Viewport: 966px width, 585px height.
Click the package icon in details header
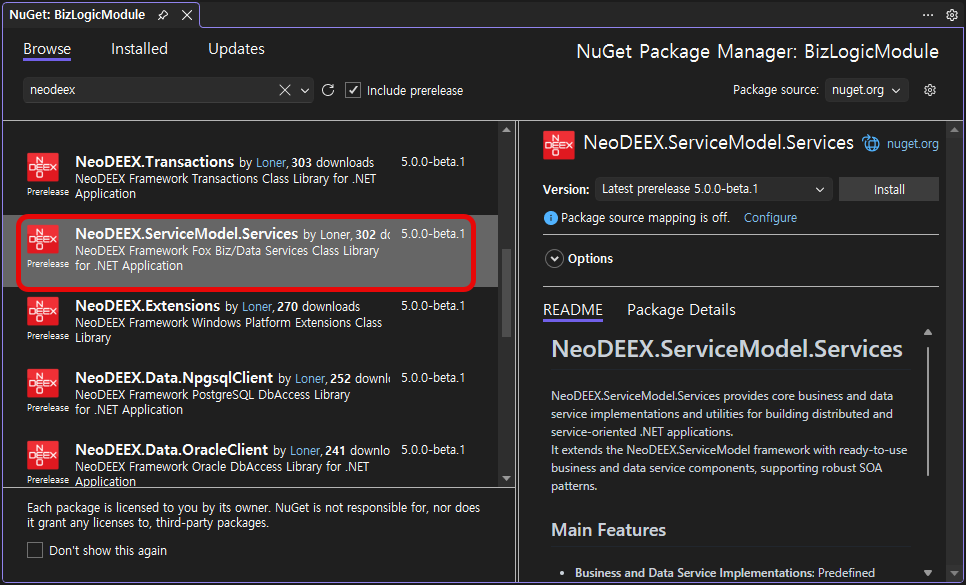coord(559,145)
